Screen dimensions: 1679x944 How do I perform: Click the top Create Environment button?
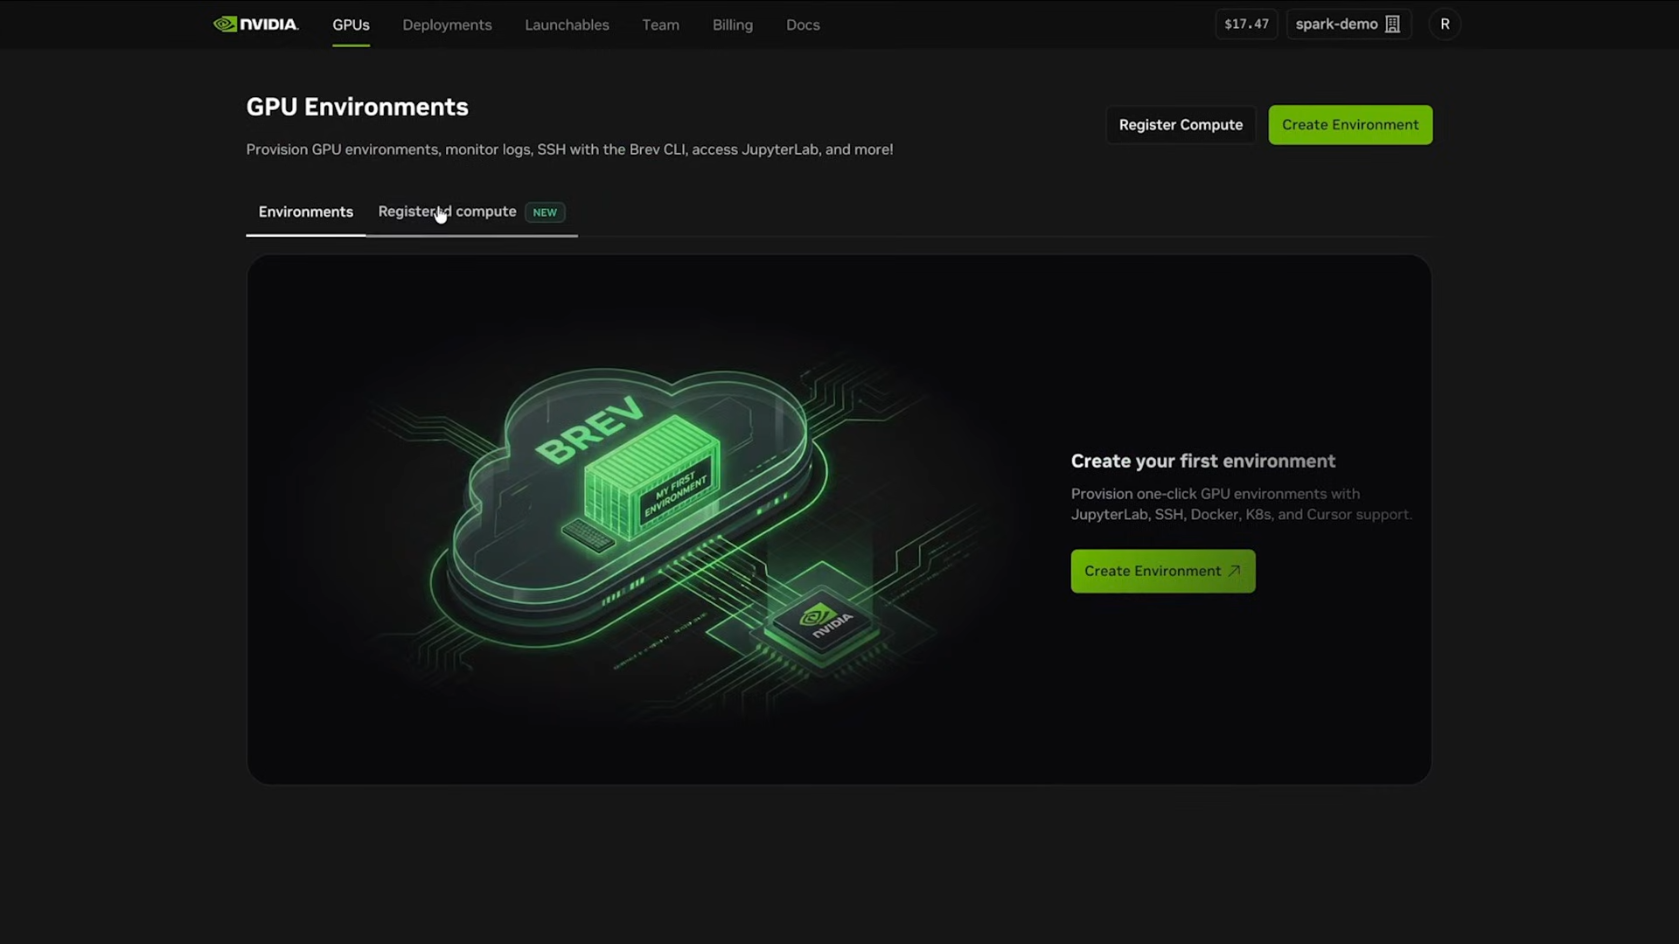pyautogui.click(x=1350, y=125)
